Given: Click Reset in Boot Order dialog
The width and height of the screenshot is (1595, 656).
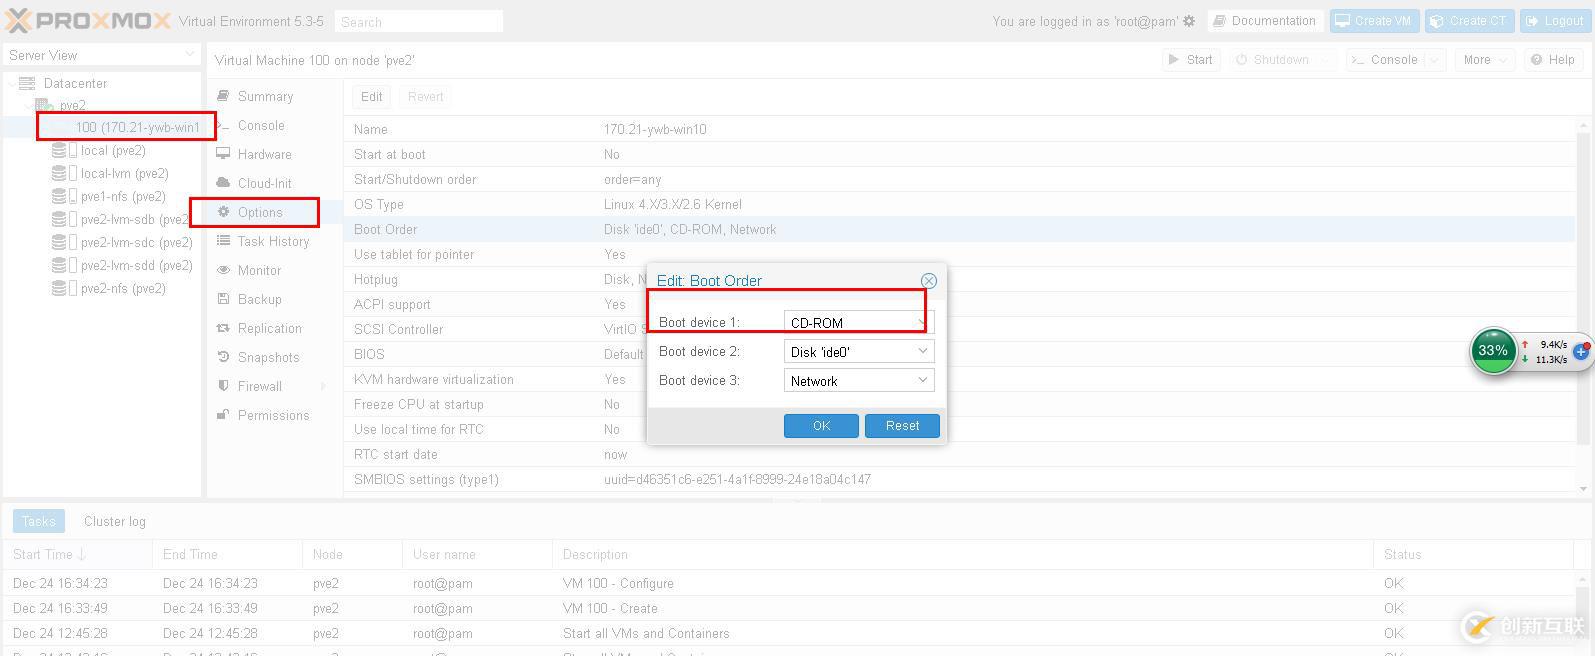Looking at the screenshot, I should pos(902,425).
